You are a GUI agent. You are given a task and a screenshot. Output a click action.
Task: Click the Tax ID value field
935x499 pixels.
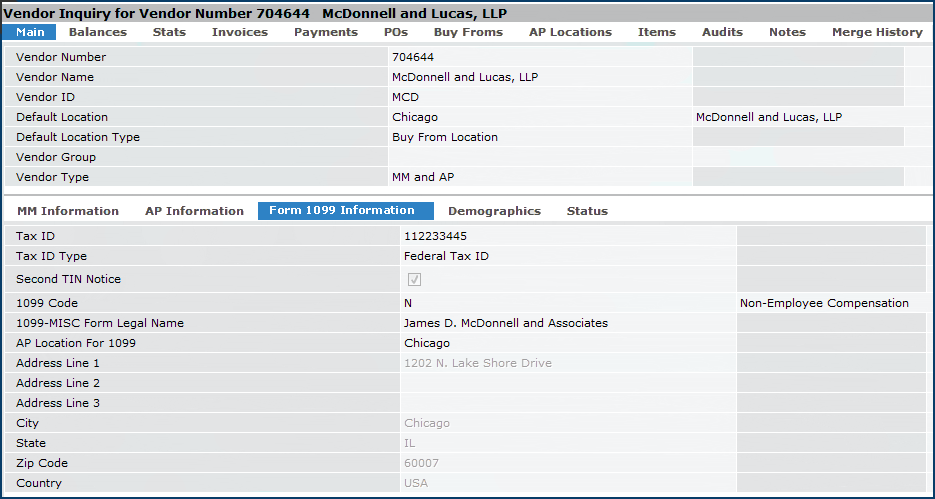[x=567, y=236]
